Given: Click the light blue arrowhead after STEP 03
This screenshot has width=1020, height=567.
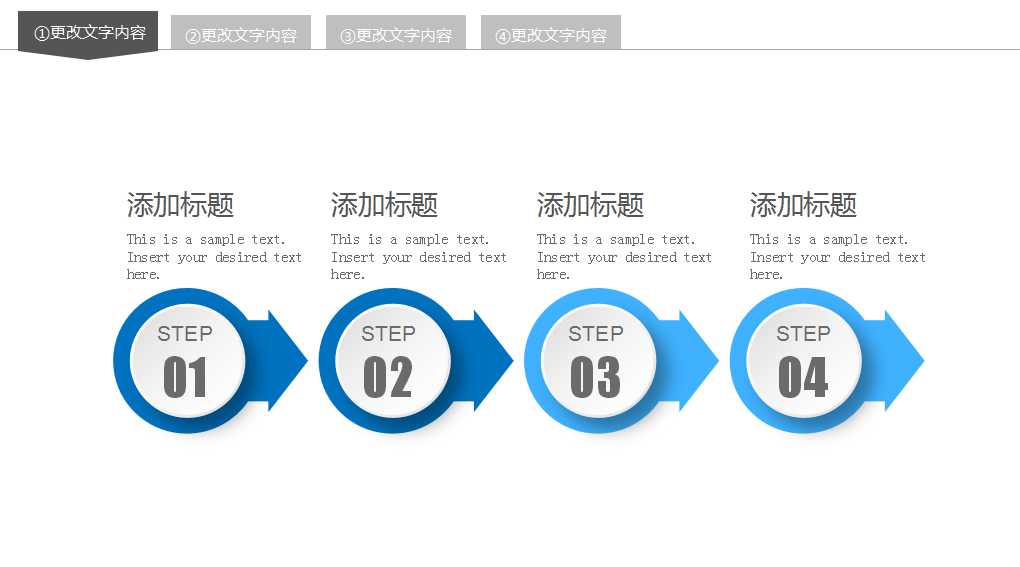Looking at the screenshot, I should tap(695, 361).
